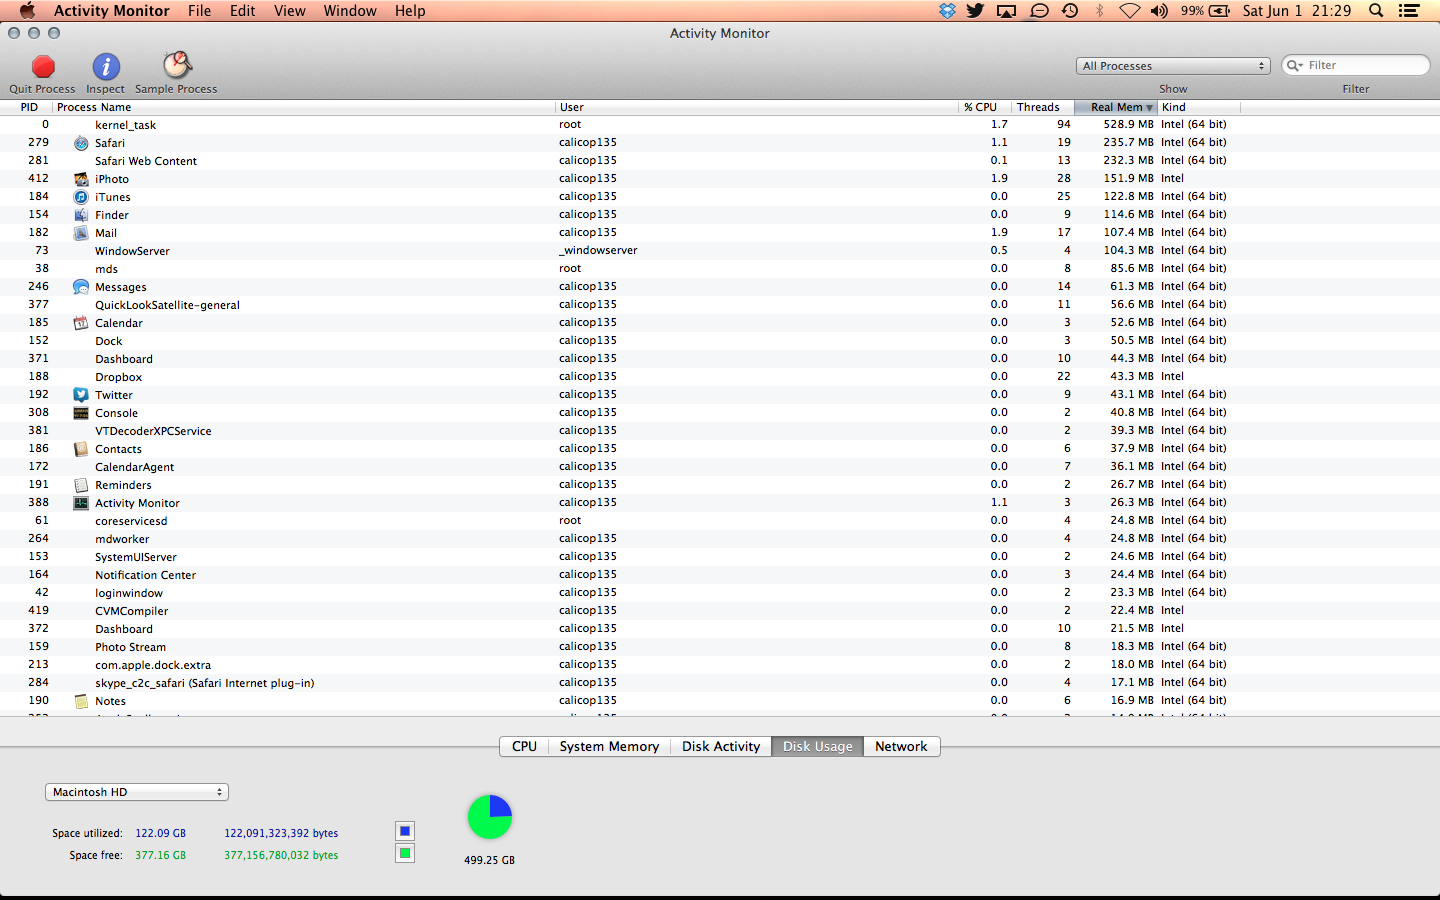Image resolution: width=1440 pixels, height=900 pixels.
Task: Open the File menu
Action: tap(200, 11)
